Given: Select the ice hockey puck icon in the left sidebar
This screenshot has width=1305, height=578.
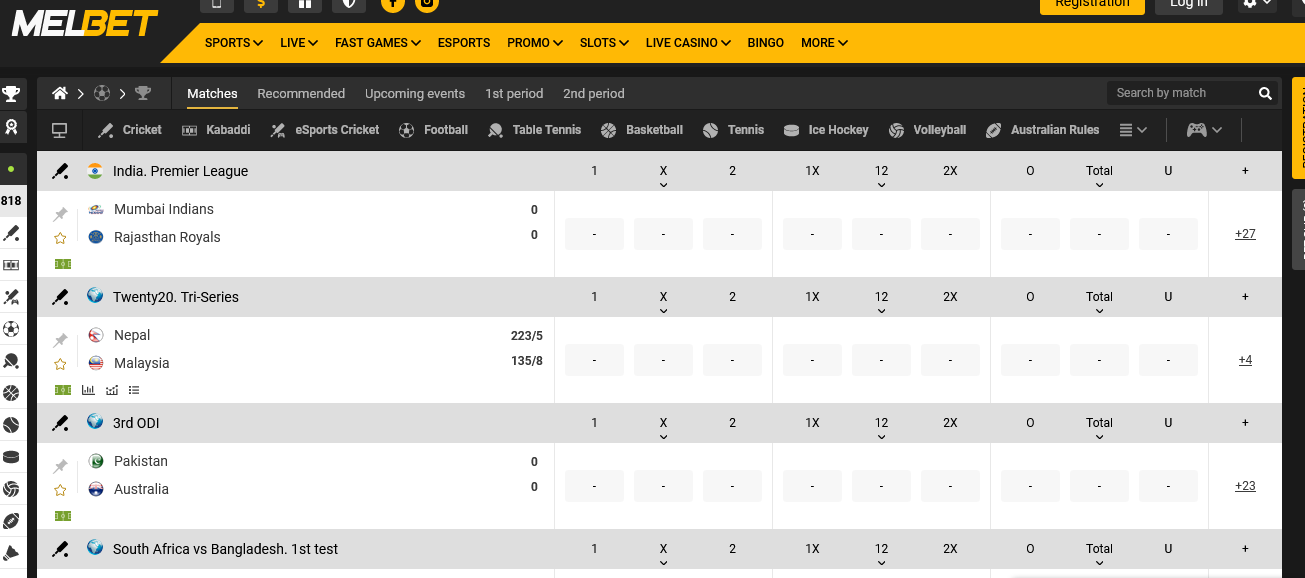Looking at the screenshot, I should (11, 457).
